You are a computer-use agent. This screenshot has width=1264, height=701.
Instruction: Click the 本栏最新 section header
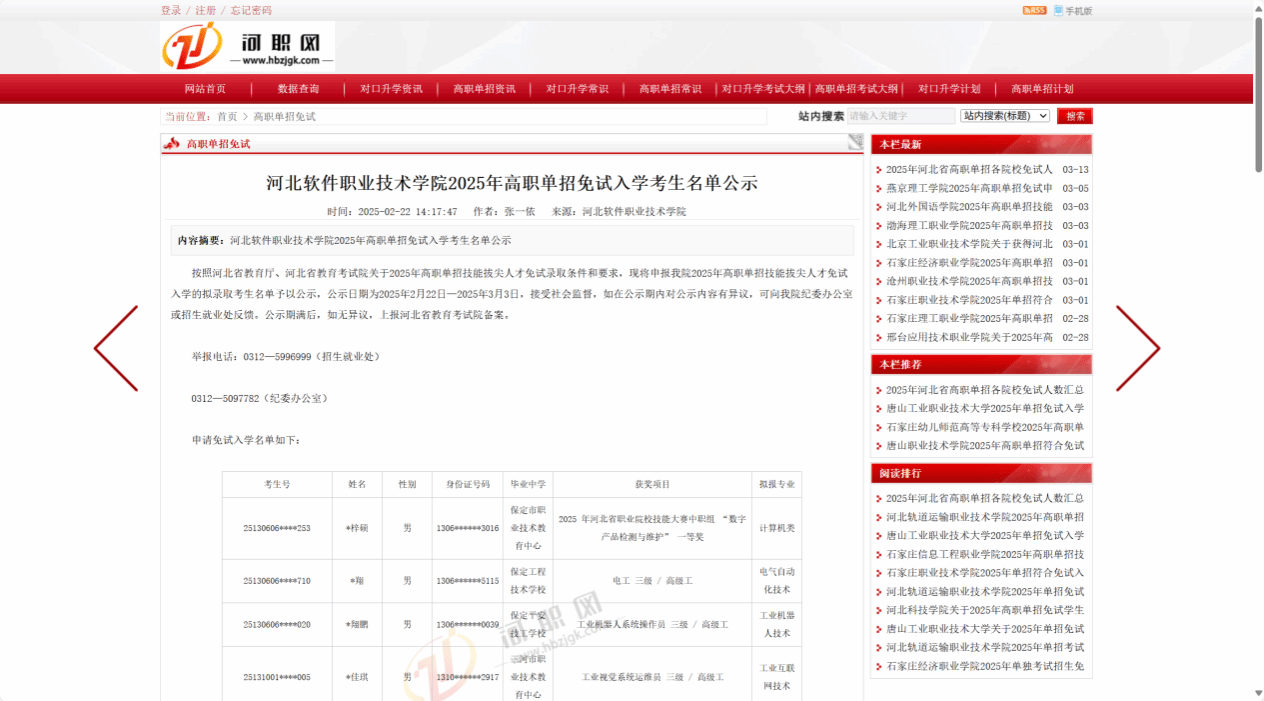tap(981, 144)
